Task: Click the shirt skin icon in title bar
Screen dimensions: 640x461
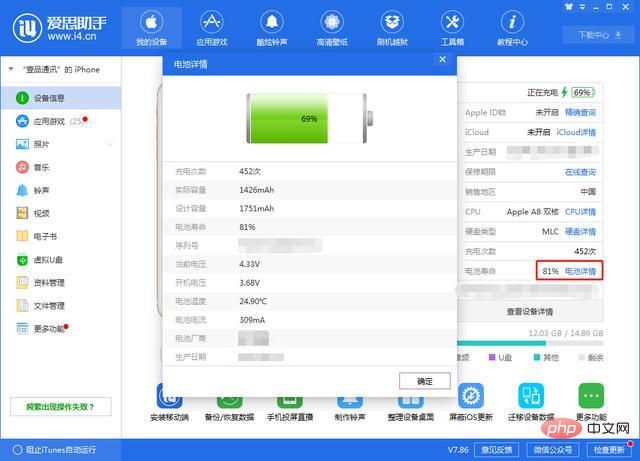Action: pos(569,7)
